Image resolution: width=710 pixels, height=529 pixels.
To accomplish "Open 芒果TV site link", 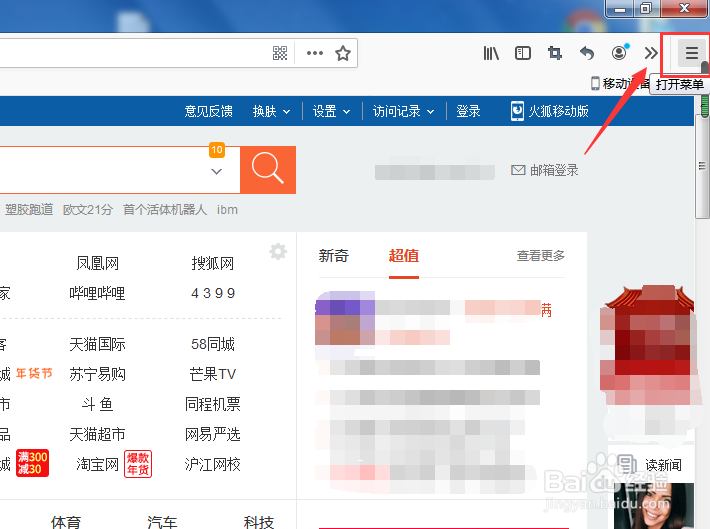I will (213, 374).
